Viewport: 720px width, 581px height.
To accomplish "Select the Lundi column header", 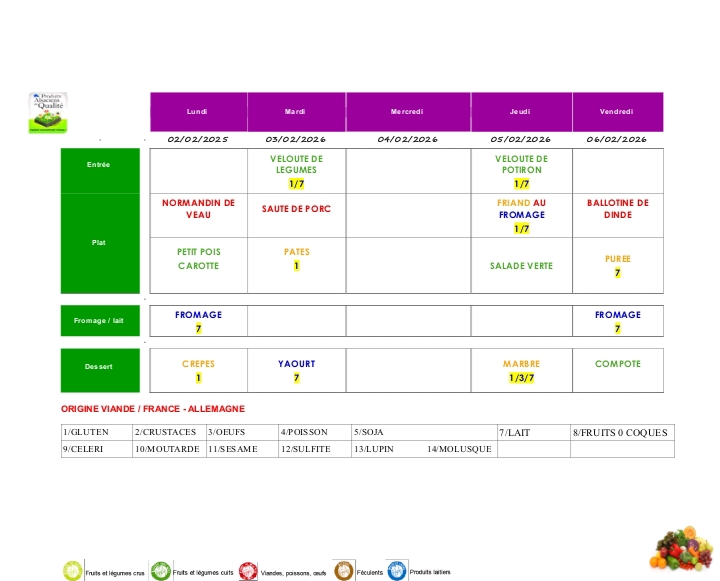I will click(x=198, y=112).
